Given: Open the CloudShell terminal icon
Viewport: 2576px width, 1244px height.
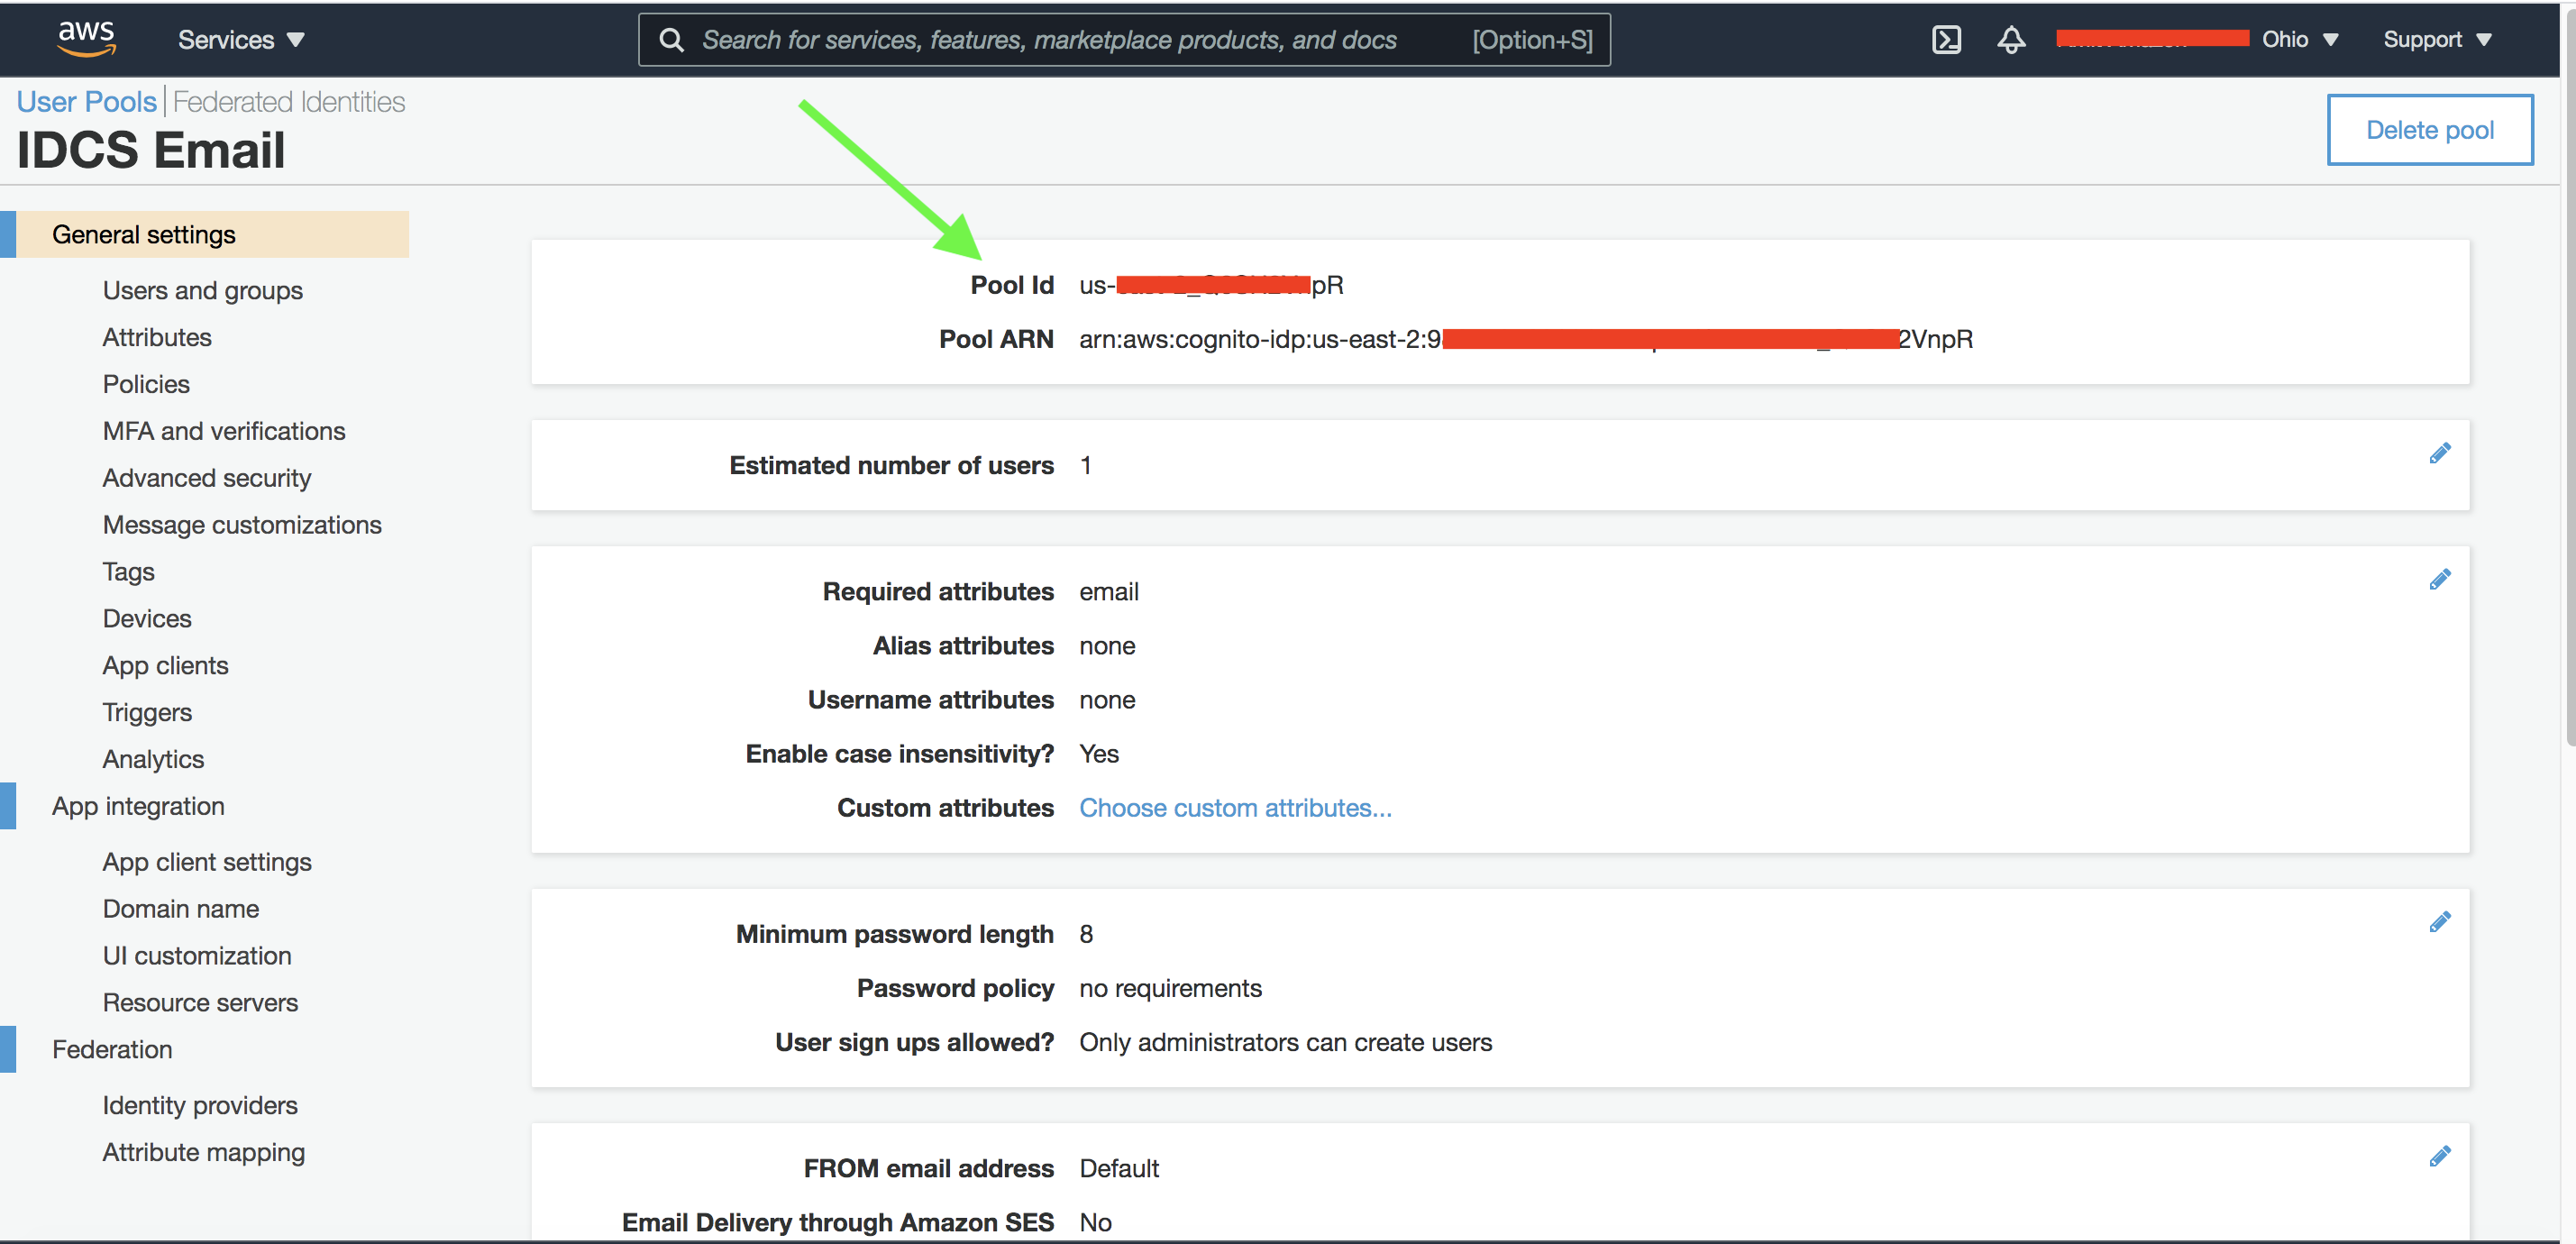Looking at the screenshot, I should pos(1945,40).
